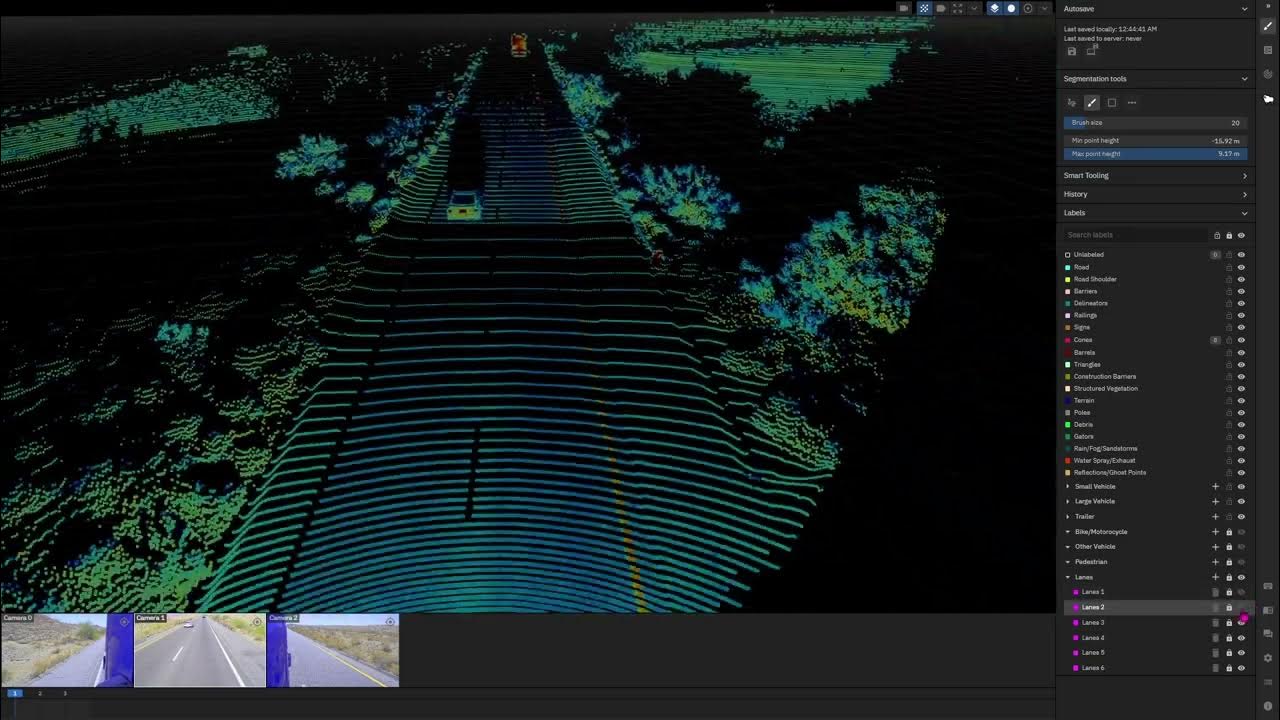The width and height of the screenshot is (1280, 720).
Task: Click the Search labels input field
Action: [1136, 235]
